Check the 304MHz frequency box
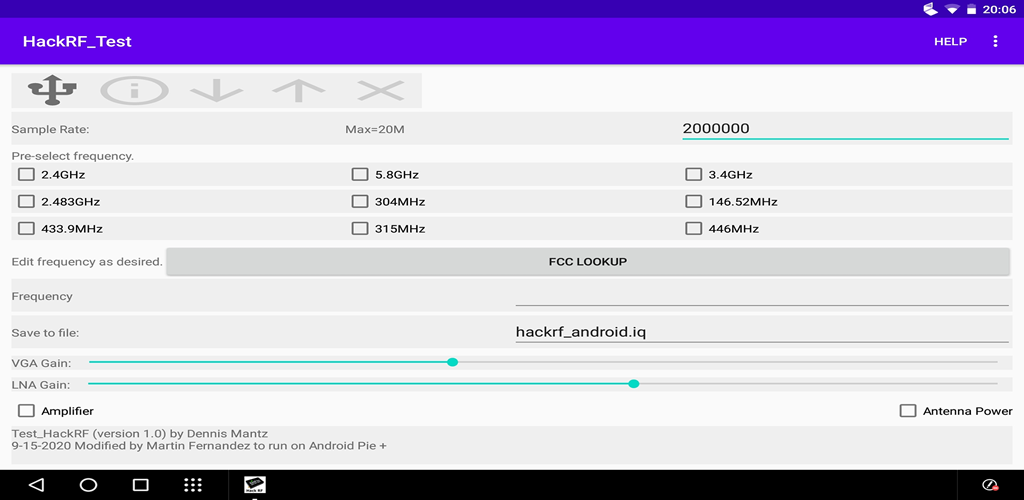 coord(360,202)
